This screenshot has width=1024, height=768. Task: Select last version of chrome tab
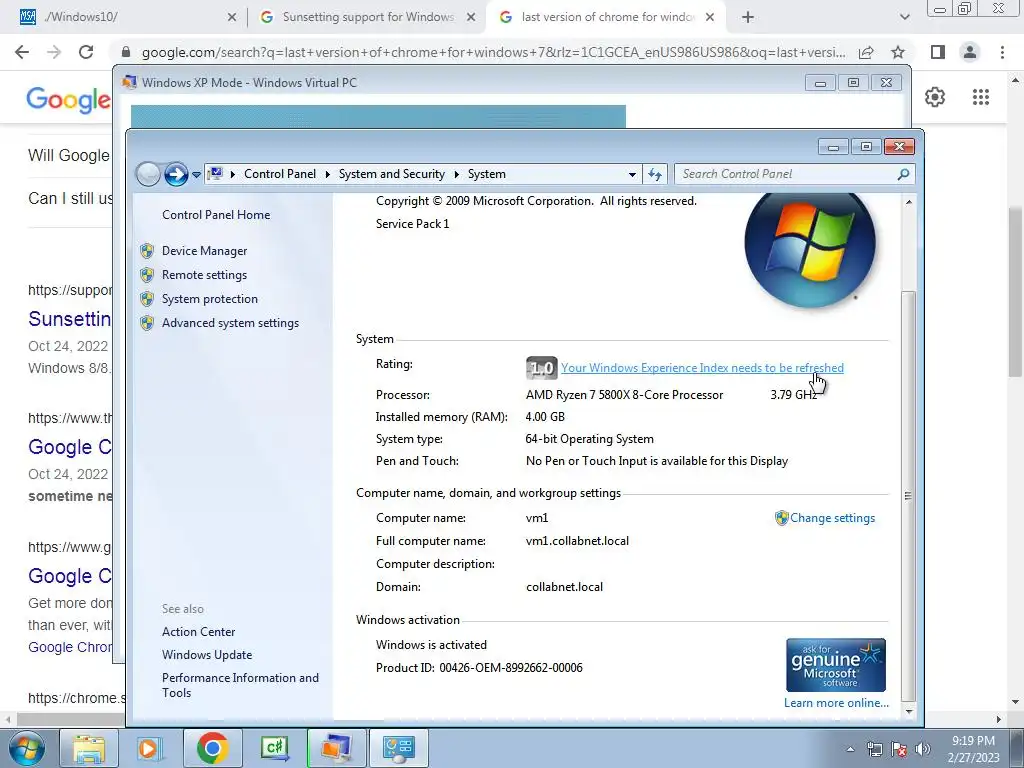point(604,17)
